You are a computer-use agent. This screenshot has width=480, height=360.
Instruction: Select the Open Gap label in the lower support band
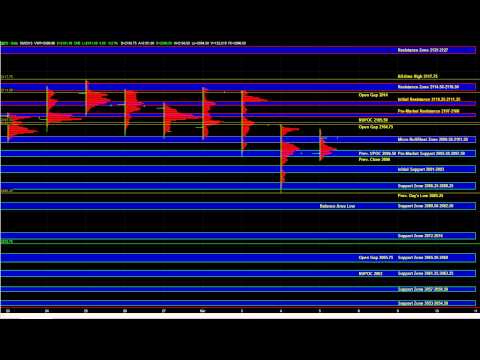pos(376,258)
